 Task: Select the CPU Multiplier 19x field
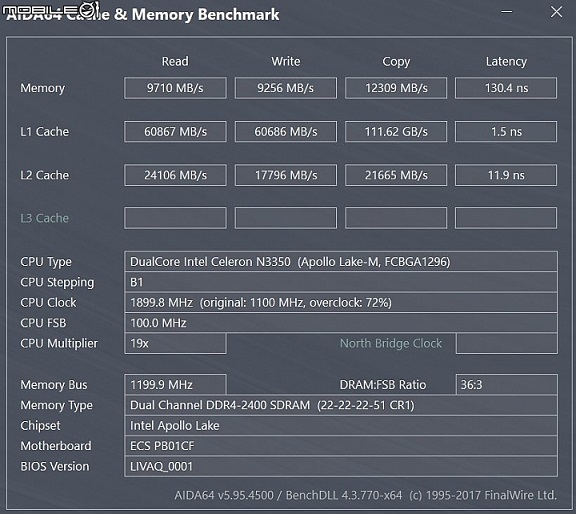pos(175,344)
